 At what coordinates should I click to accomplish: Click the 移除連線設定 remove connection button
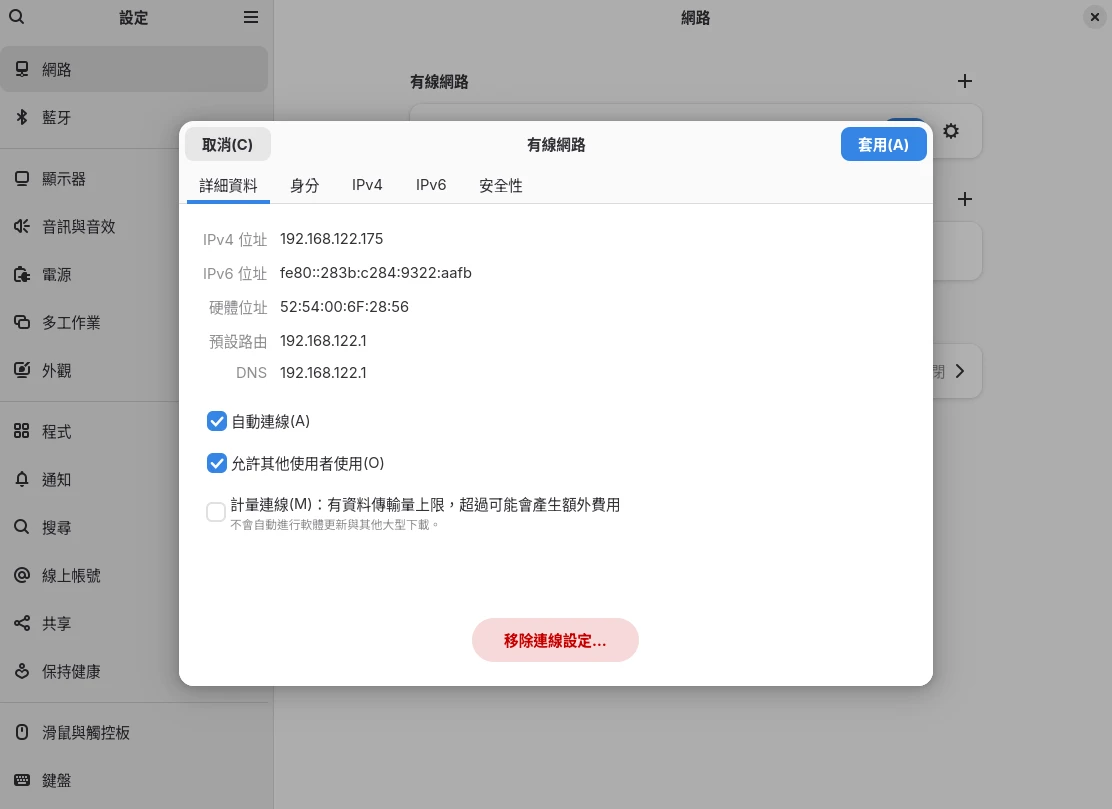click(x=555, y=640)
